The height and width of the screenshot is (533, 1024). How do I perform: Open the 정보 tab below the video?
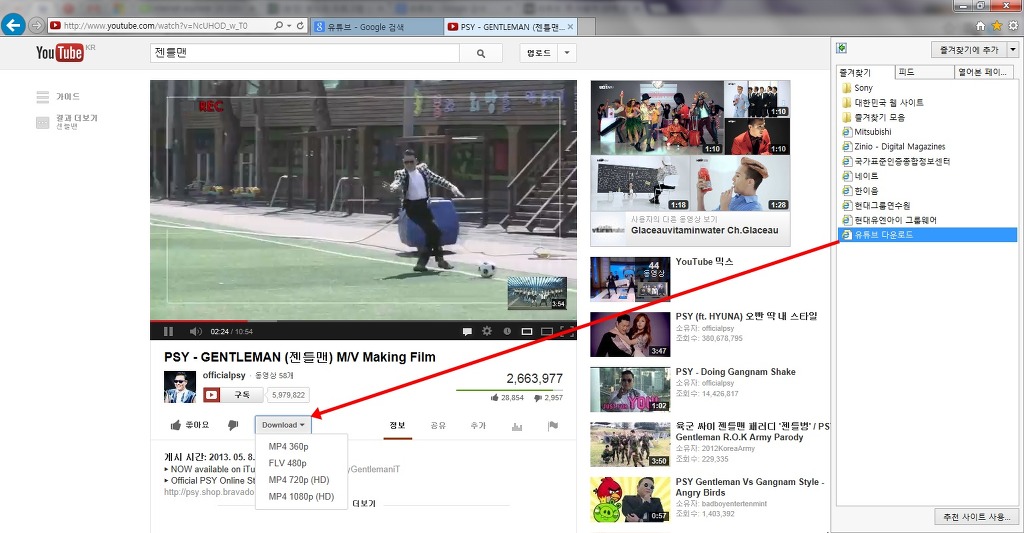398,426
